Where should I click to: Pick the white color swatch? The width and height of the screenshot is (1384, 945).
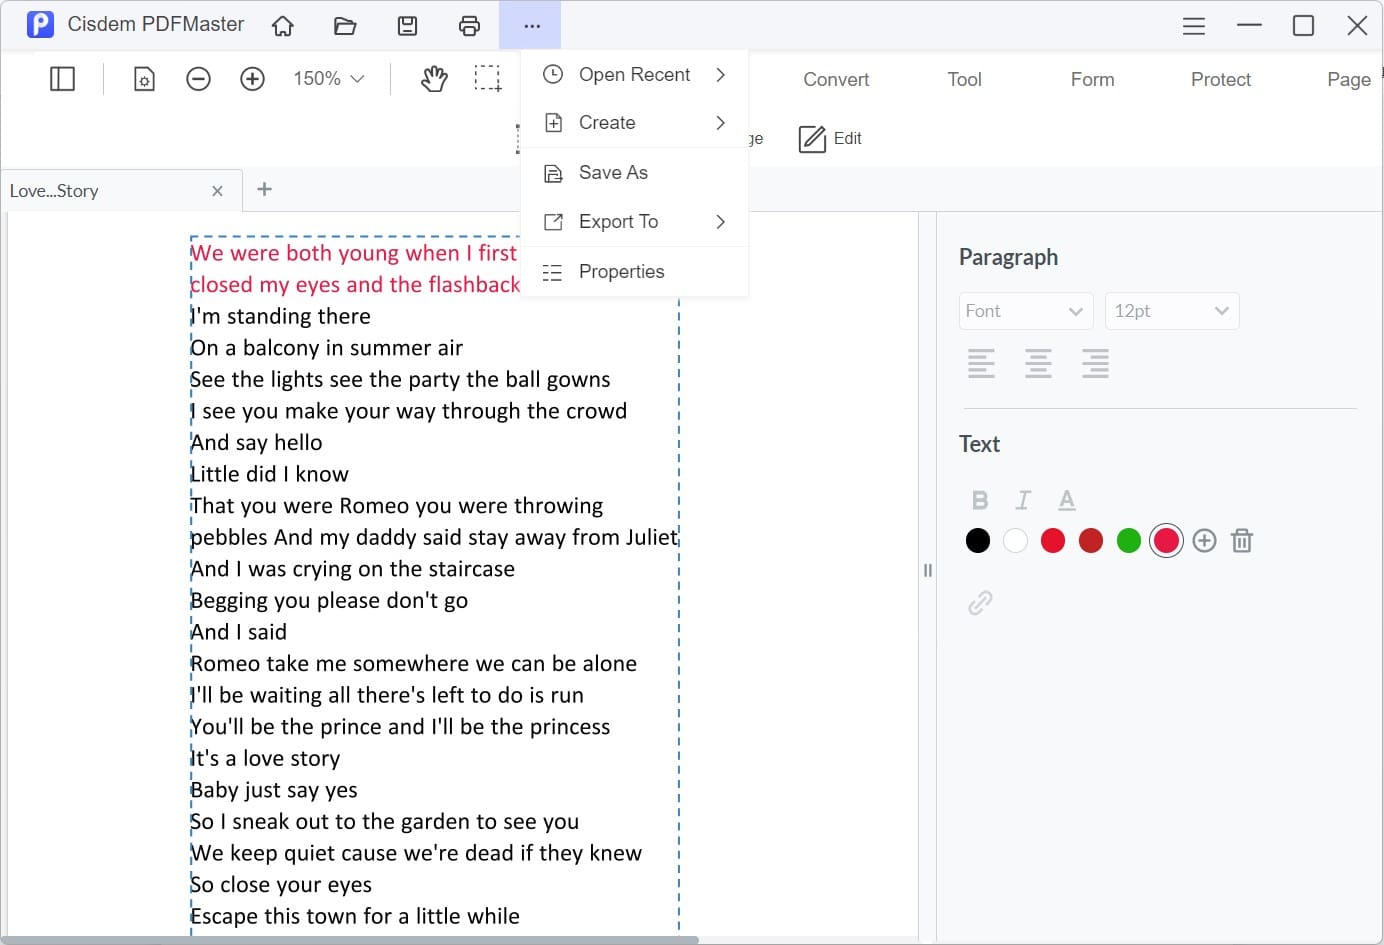1015,541
